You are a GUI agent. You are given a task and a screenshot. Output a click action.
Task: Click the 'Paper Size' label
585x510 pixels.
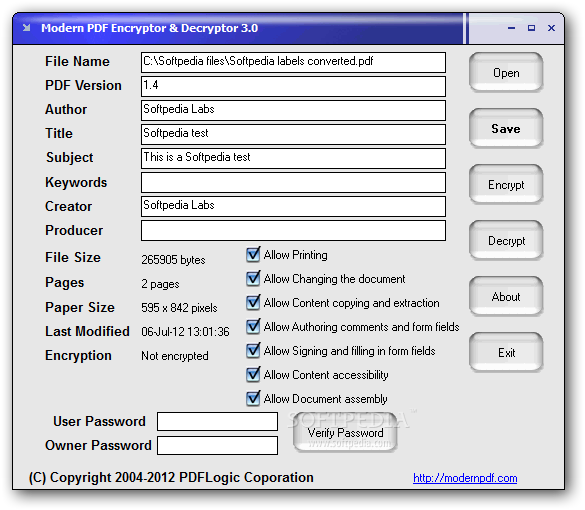[80, 307]
